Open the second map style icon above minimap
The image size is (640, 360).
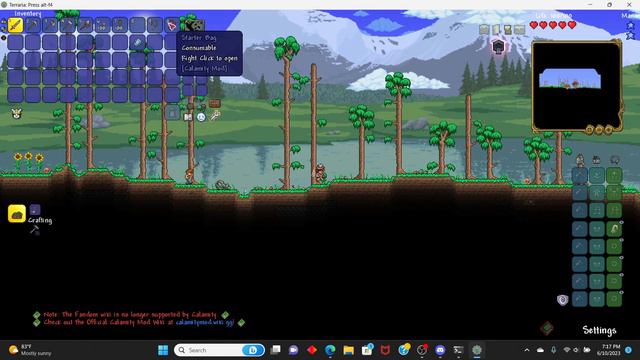click(x=496, y=29)
